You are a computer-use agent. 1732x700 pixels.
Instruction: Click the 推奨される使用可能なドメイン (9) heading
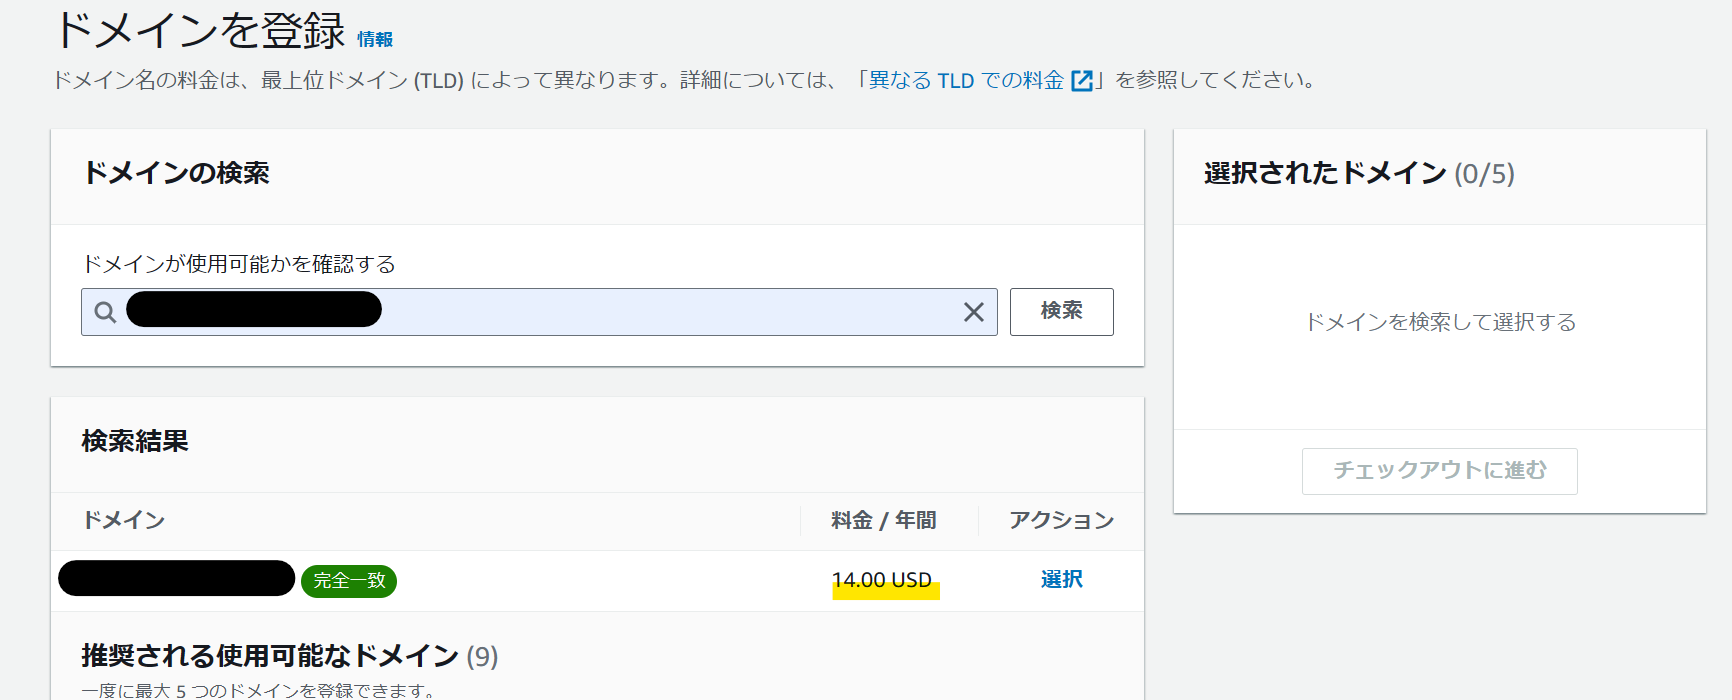(290, 656)
